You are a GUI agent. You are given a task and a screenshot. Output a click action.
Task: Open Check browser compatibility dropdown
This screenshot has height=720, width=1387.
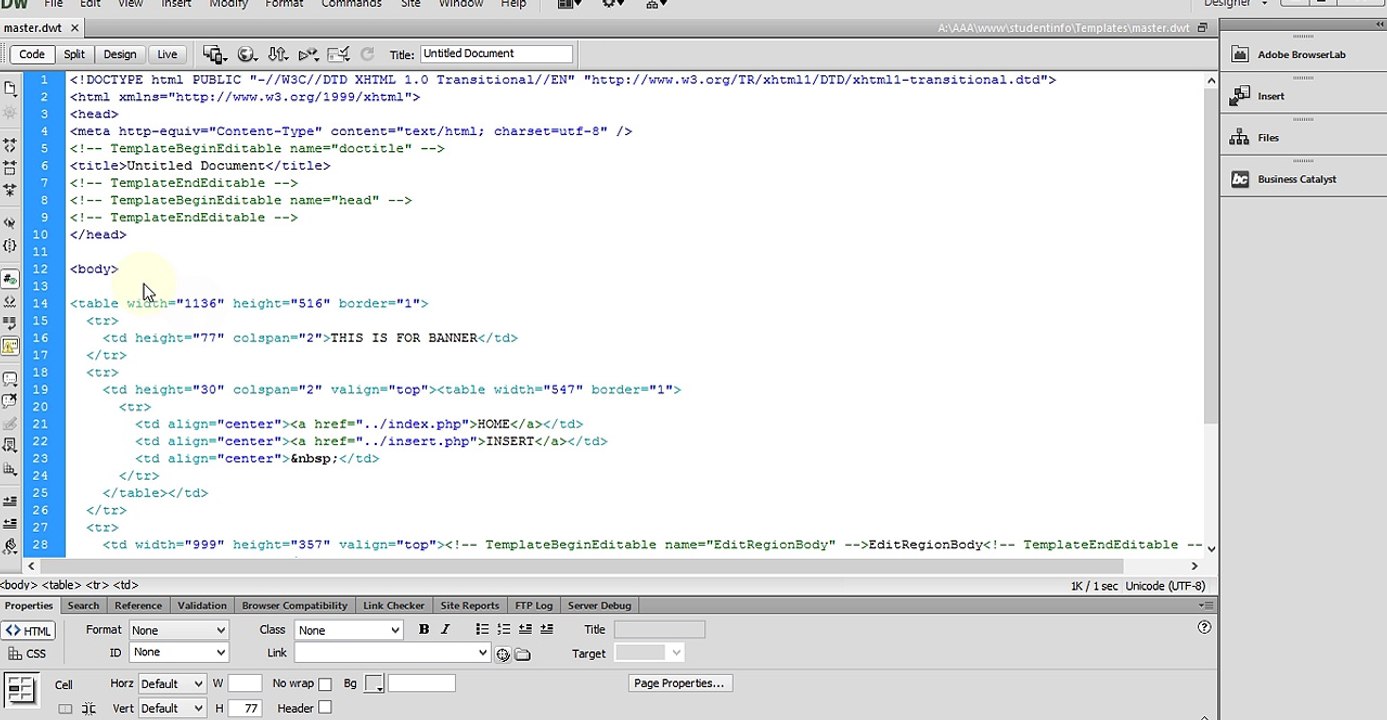tap(339, 54)
